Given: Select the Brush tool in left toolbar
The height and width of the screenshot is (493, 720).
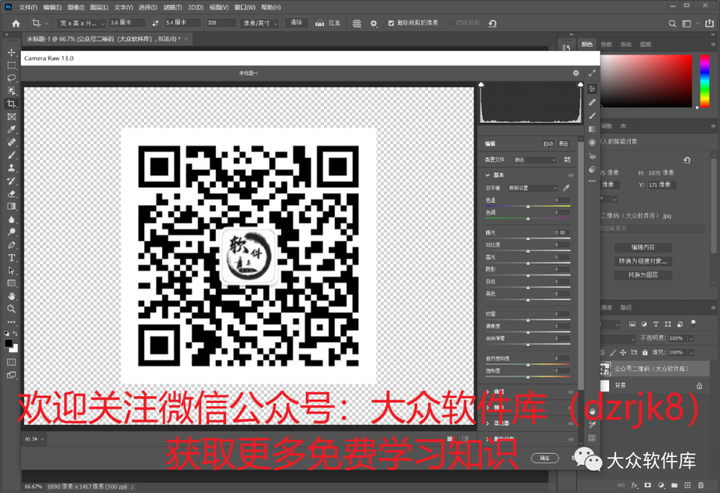Looking at the screenshot, I should [x=11, y=155].
